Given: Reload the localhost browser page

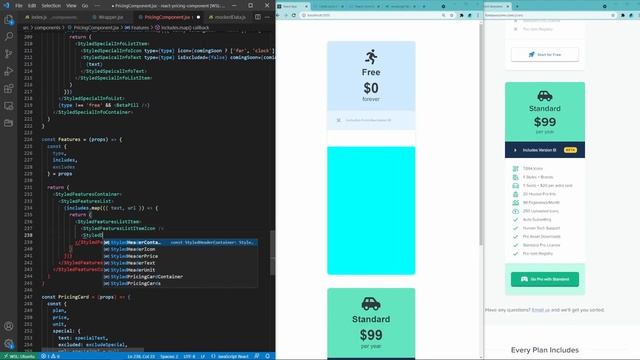Looking at the screenshot, I should click(293, 15).
